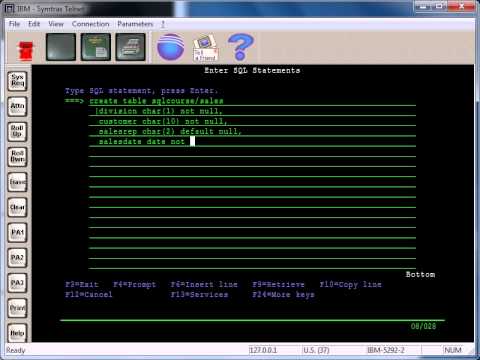Click the Sys Req keypad button
Image resolution: width=480 pixels, height=360 pixels.
pos(17,81)
